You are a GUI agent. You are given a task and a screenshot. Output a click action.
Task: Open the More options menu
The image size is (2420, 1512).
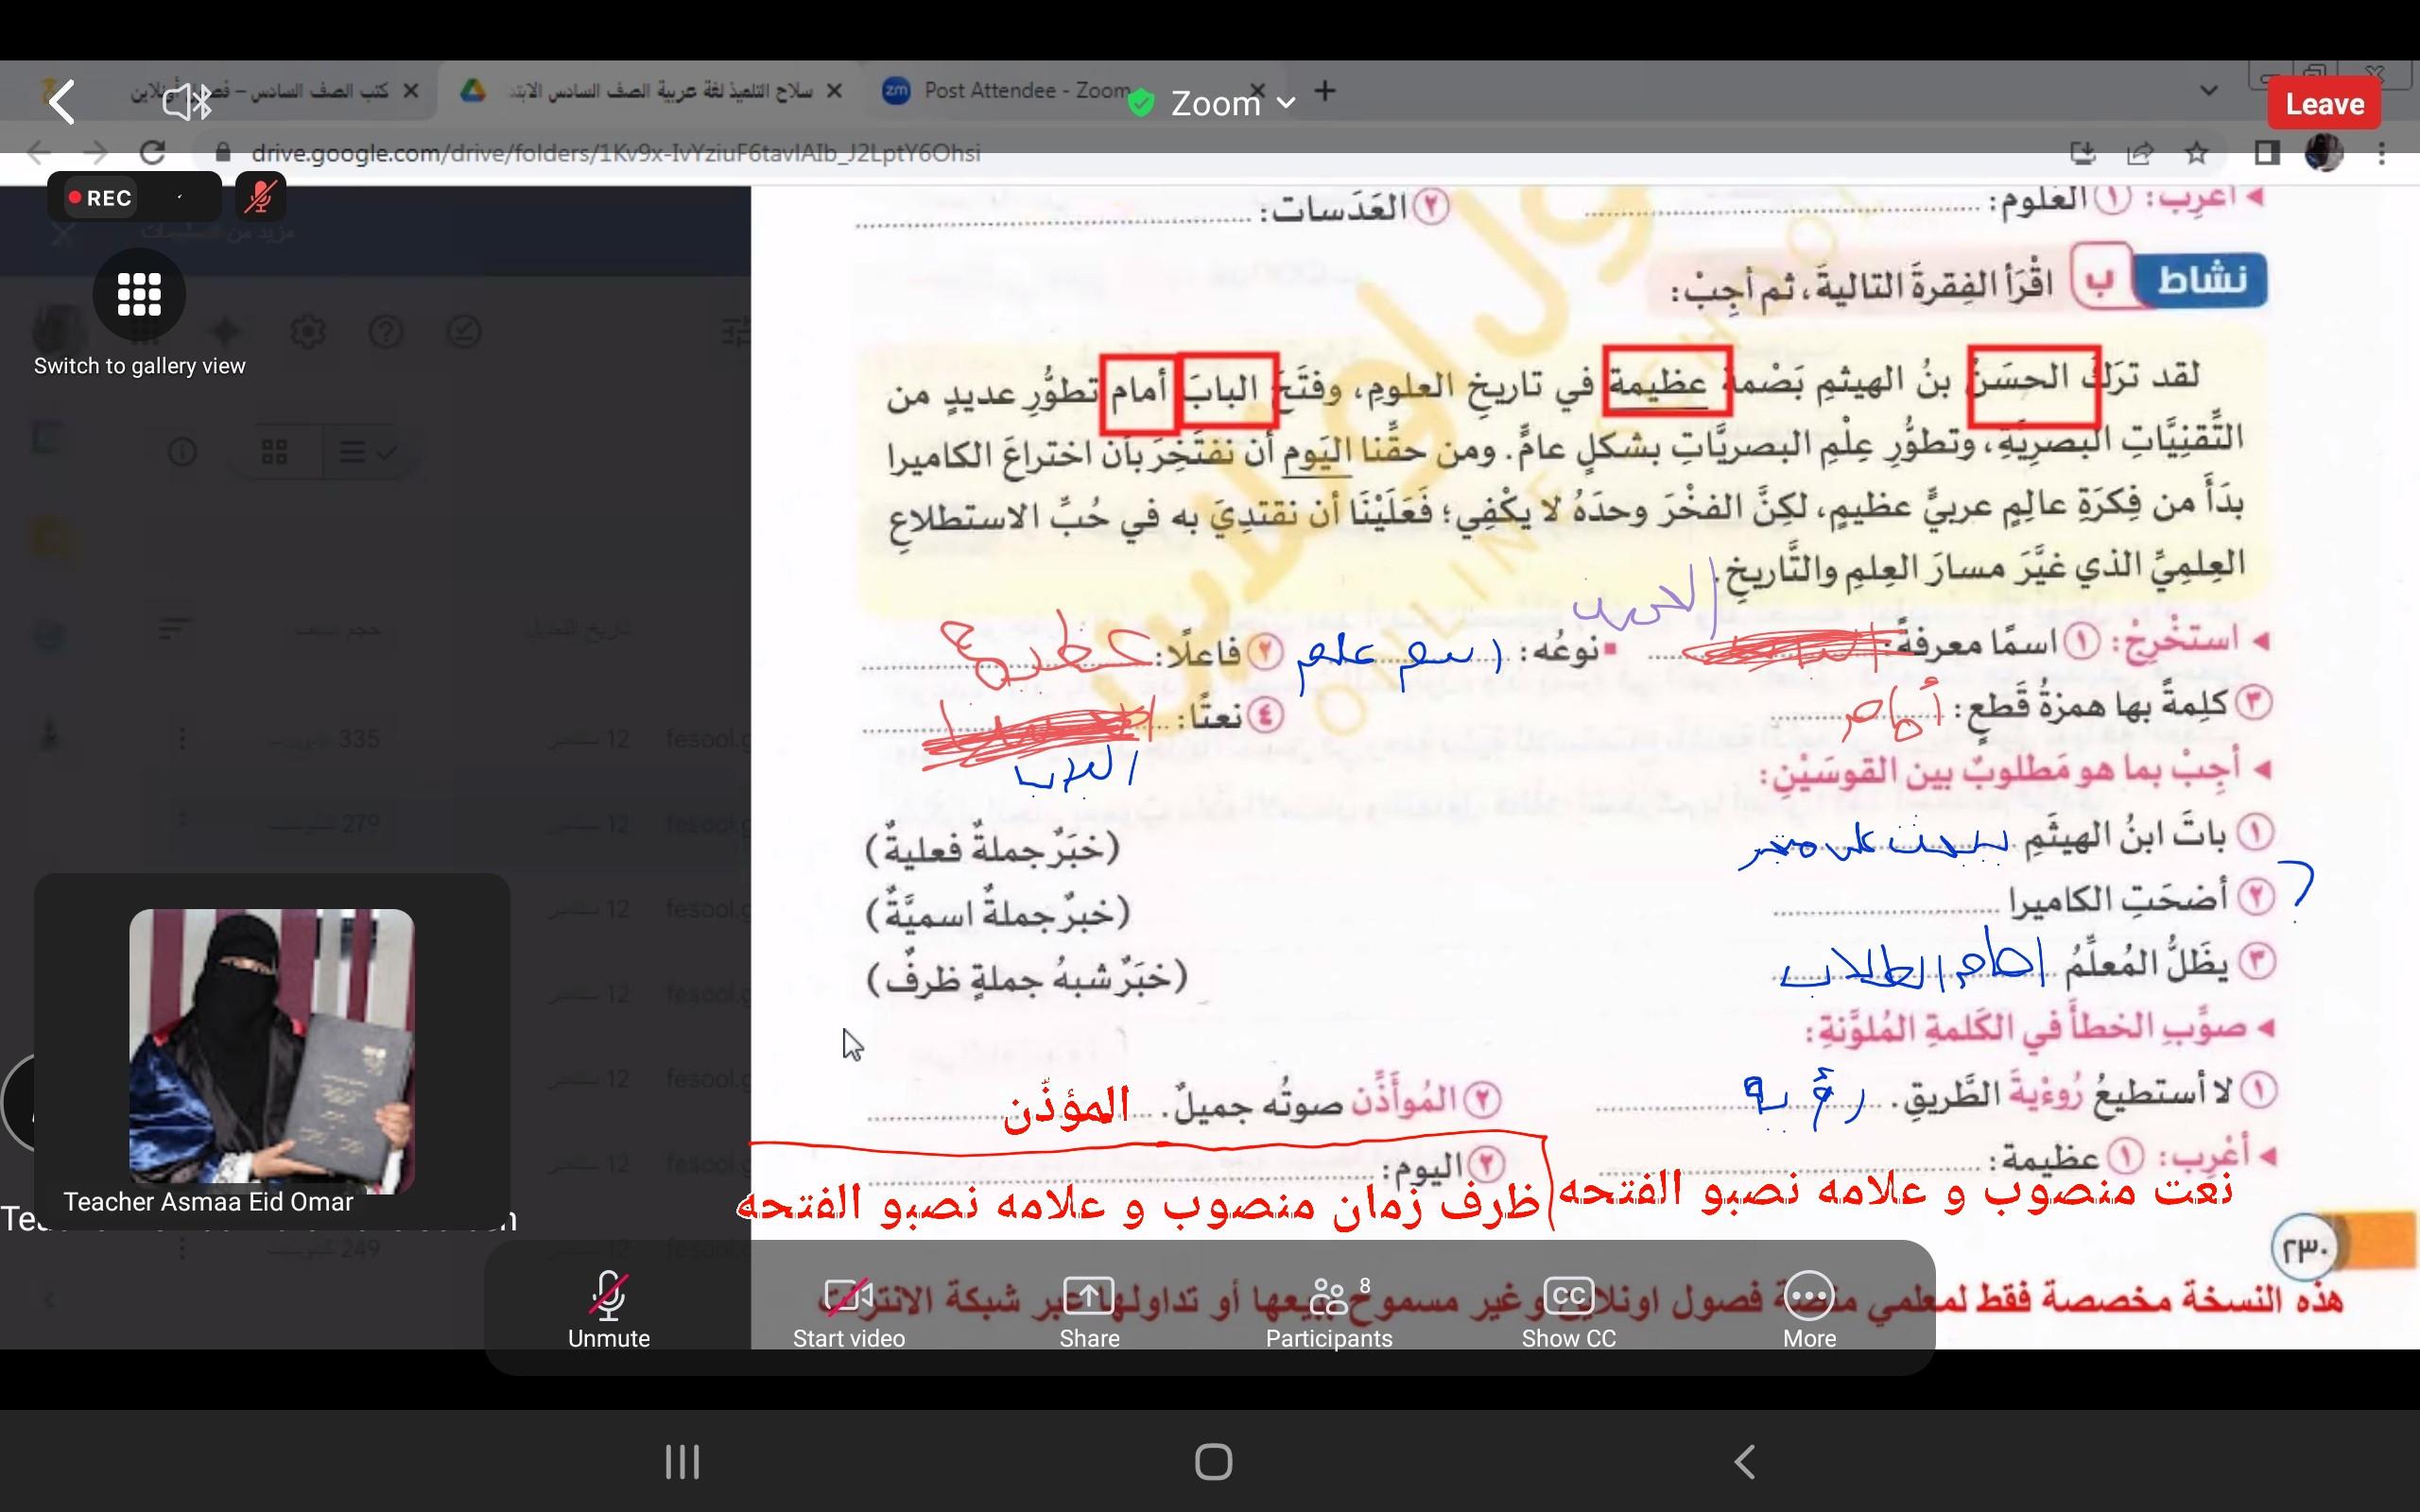pos(1808,1308)
